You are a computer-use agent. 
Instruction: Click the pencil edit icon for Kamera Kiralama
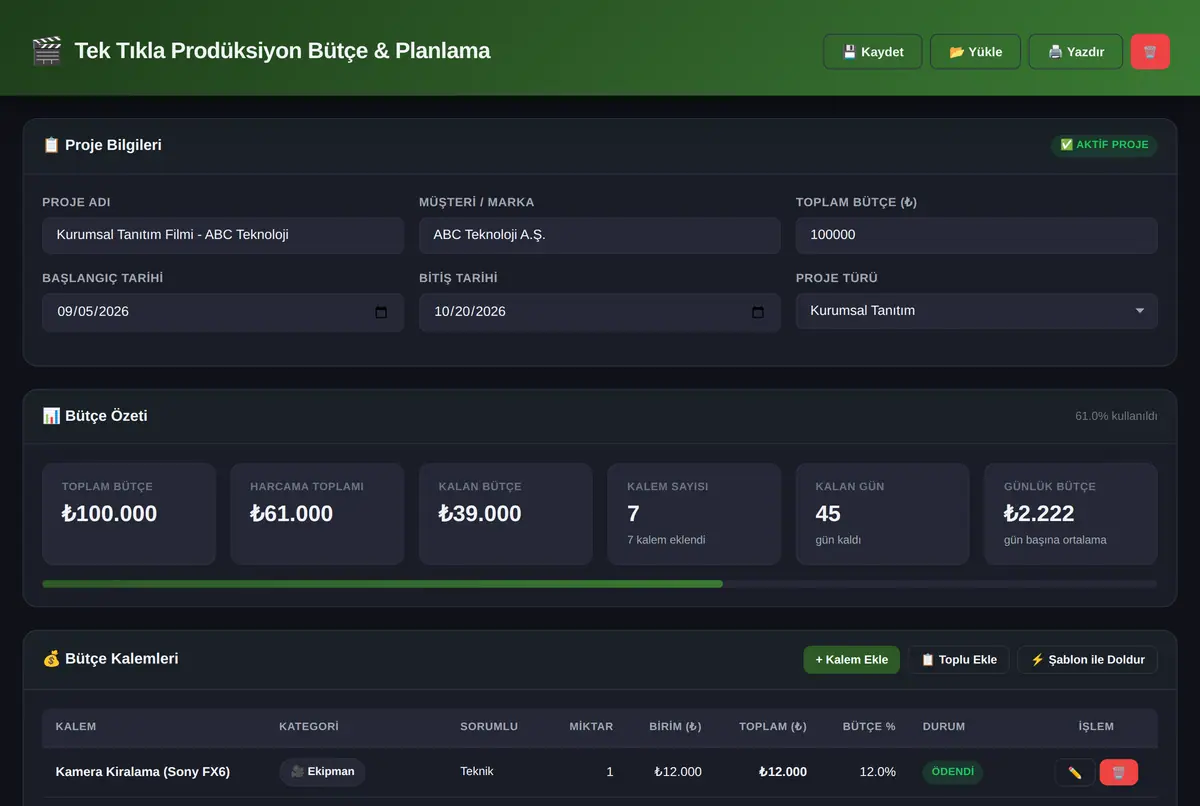click(x=1075, y=772)
